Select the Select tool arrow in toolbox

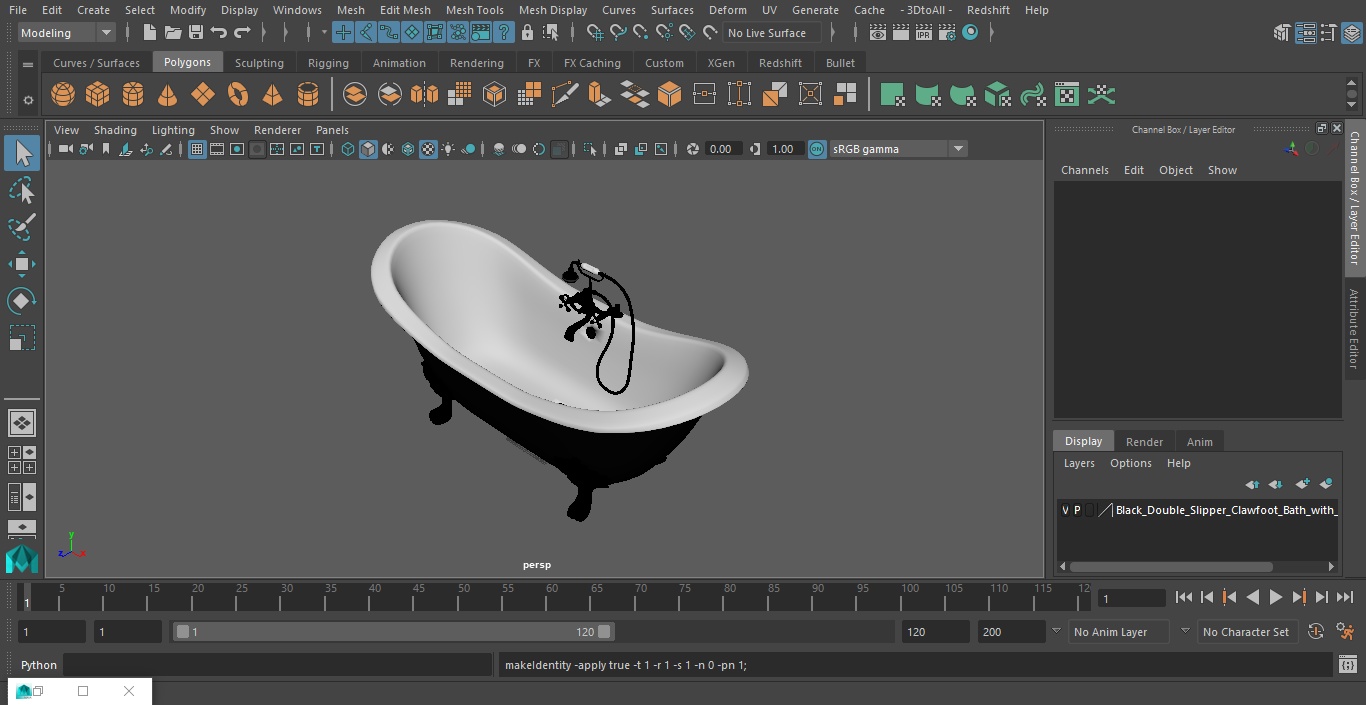(22, 153)
